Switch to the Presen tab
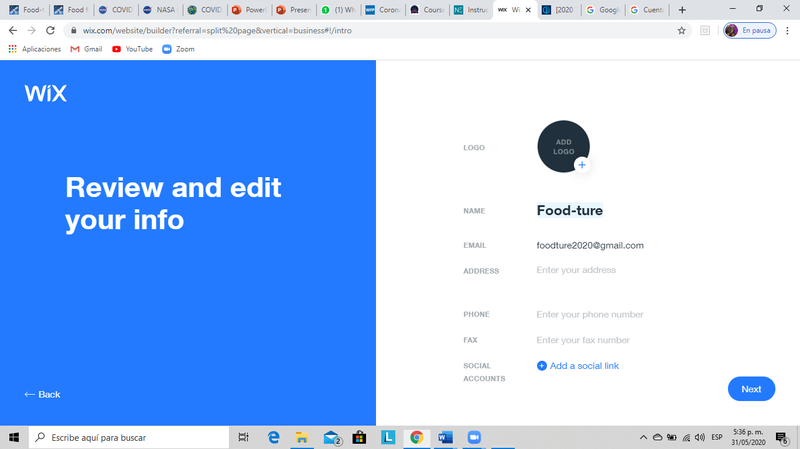This screenshot has height=449, width=800. tap(293, 10)
